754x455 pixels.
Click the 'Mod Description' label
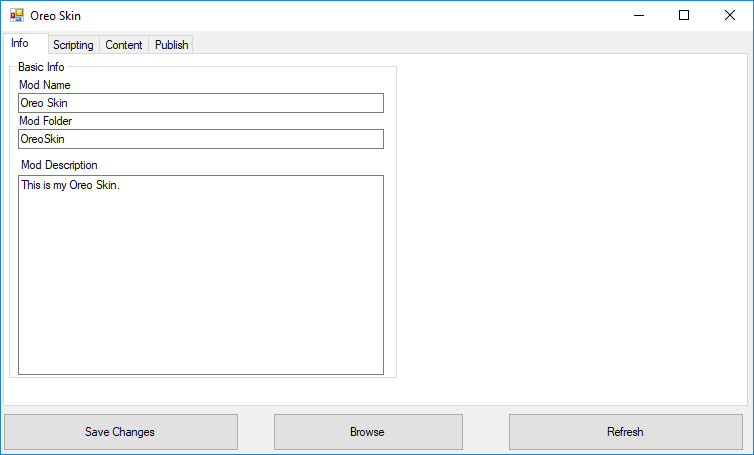point(59,165)
